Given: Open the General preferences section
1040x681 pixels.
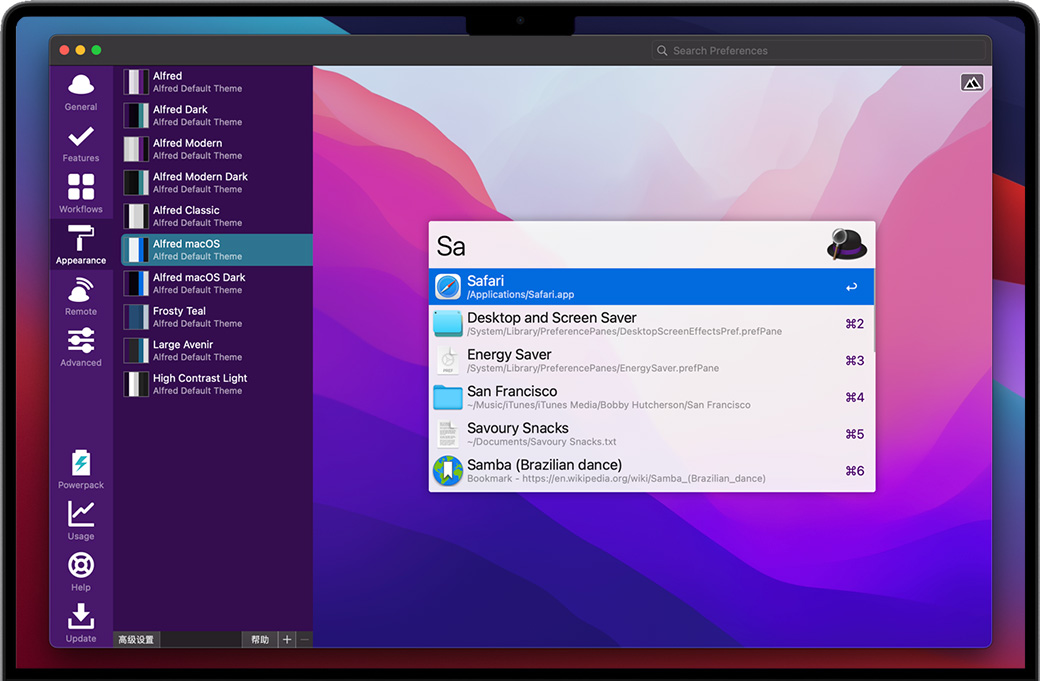Looking at the screenshot, I should 81,92.
